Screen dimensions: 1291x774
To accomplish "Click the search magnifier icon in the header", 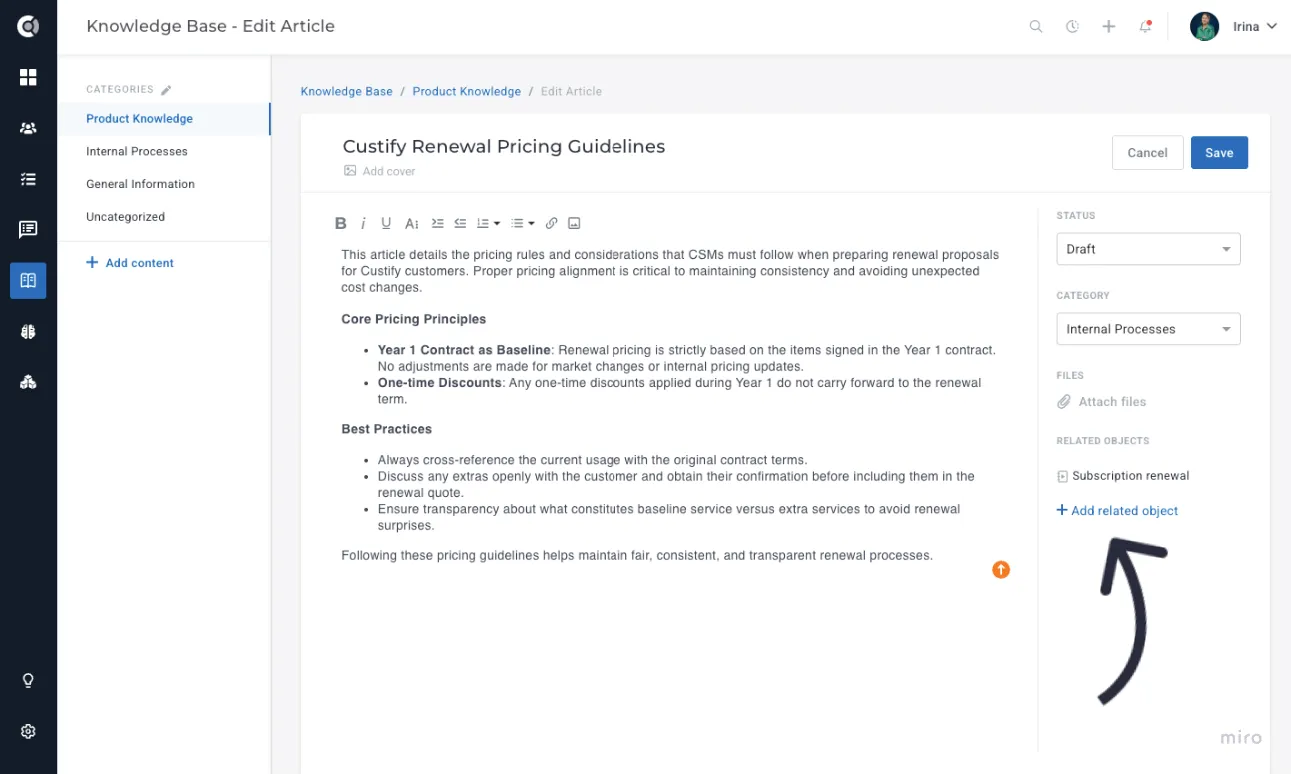I will pos(1036,27).
